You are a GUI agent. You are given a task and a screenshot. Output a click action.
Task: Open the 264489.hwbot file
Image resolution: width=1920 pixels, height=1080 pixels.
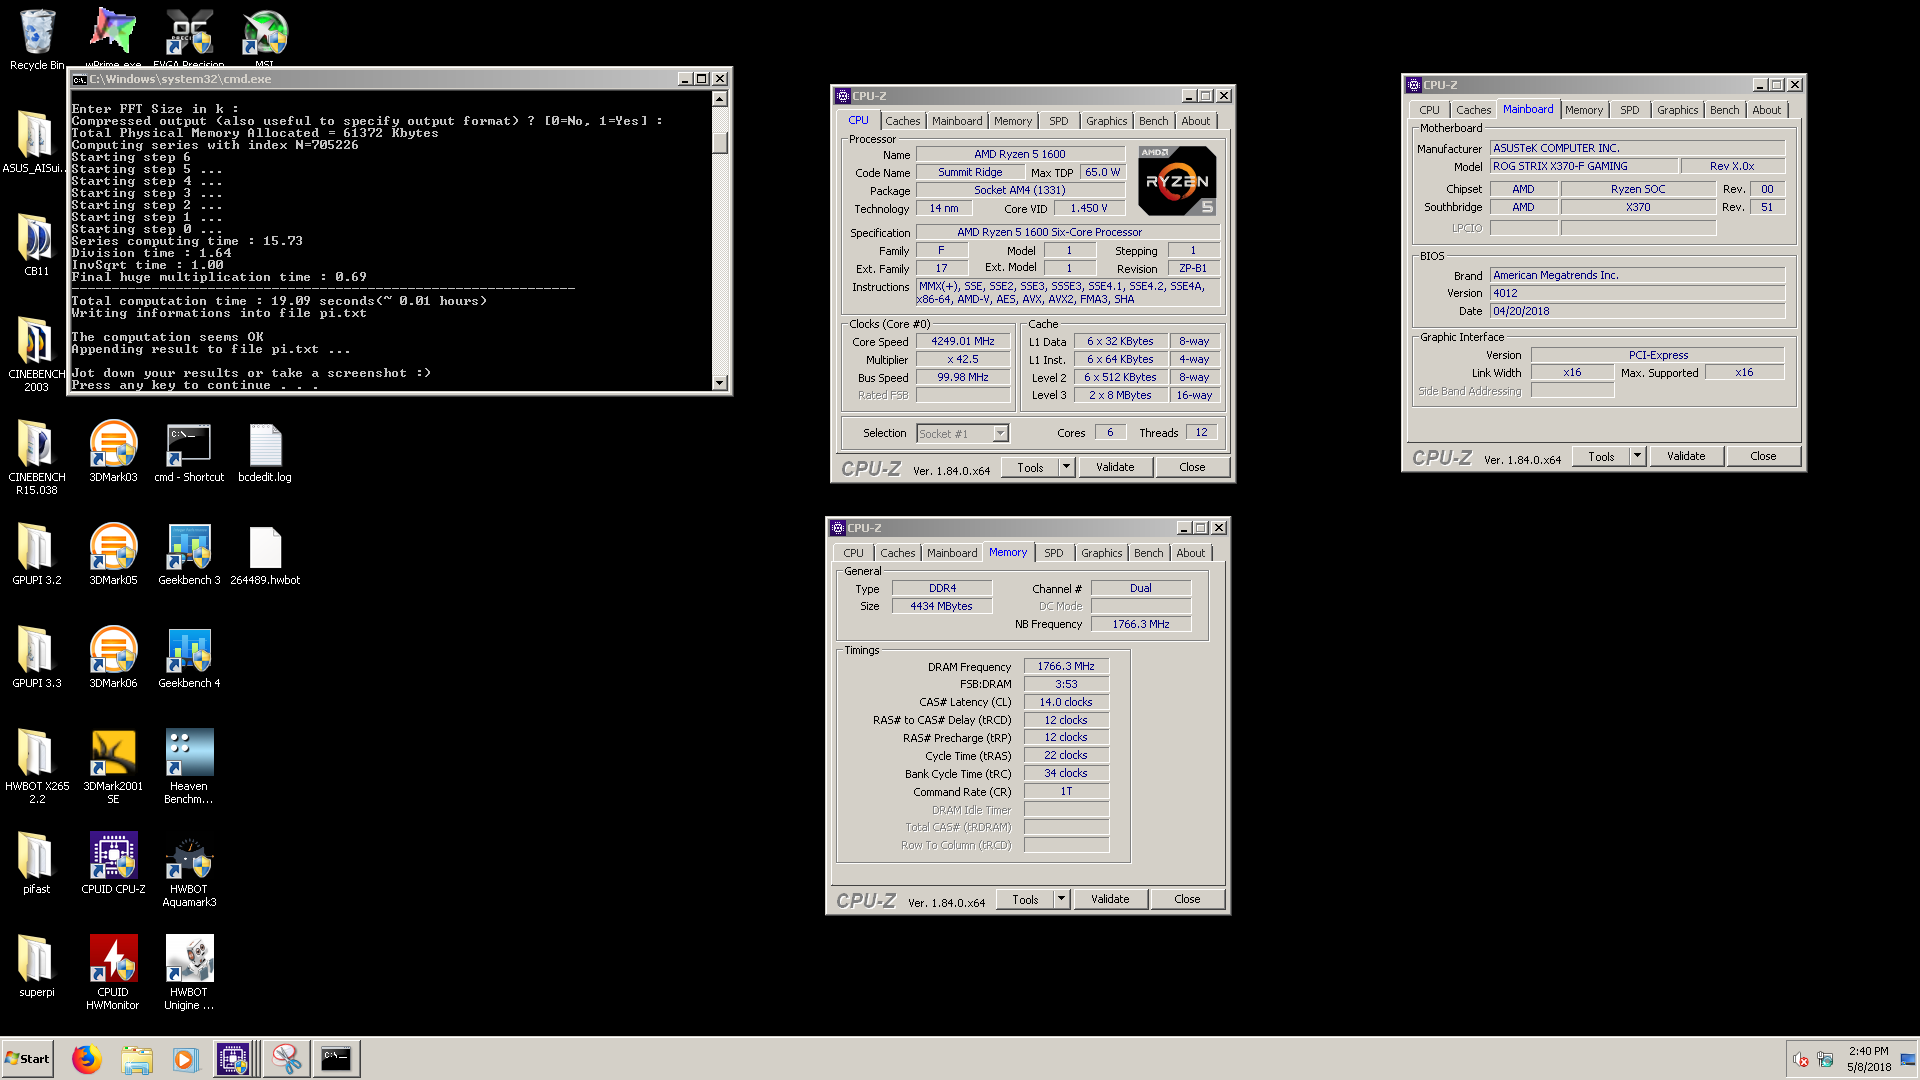tap(265, 554)
